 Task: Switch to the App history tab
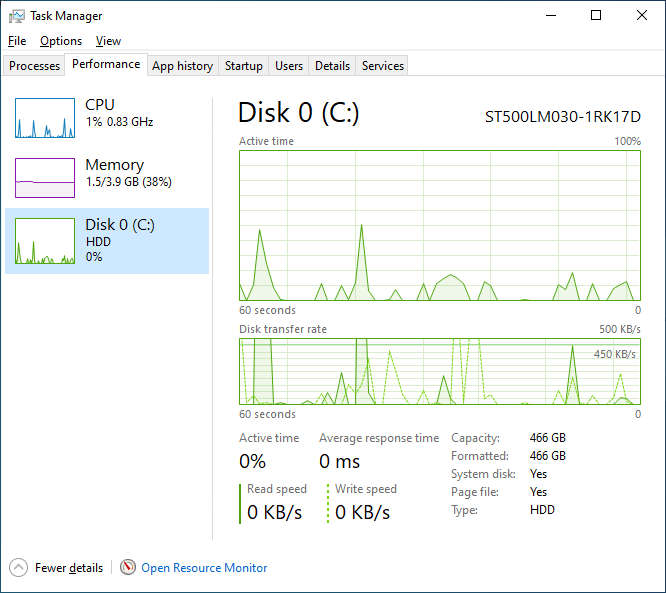[x=182, y=66]
